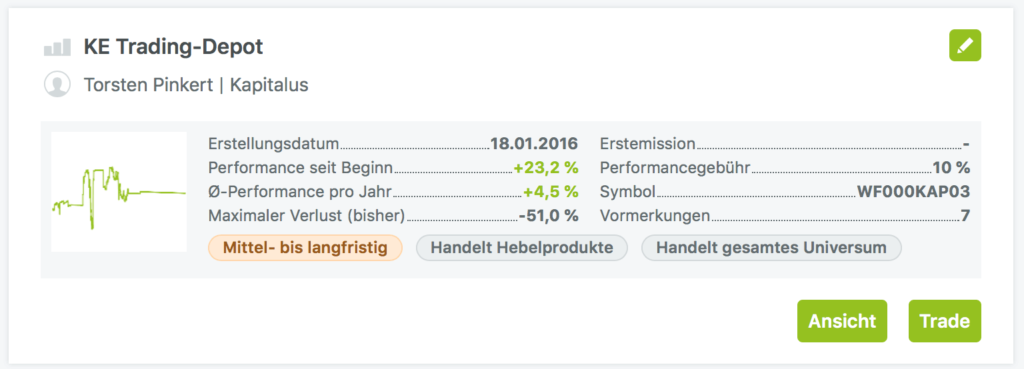Click the -51,0 % maximum loss value

pos(549,216)
